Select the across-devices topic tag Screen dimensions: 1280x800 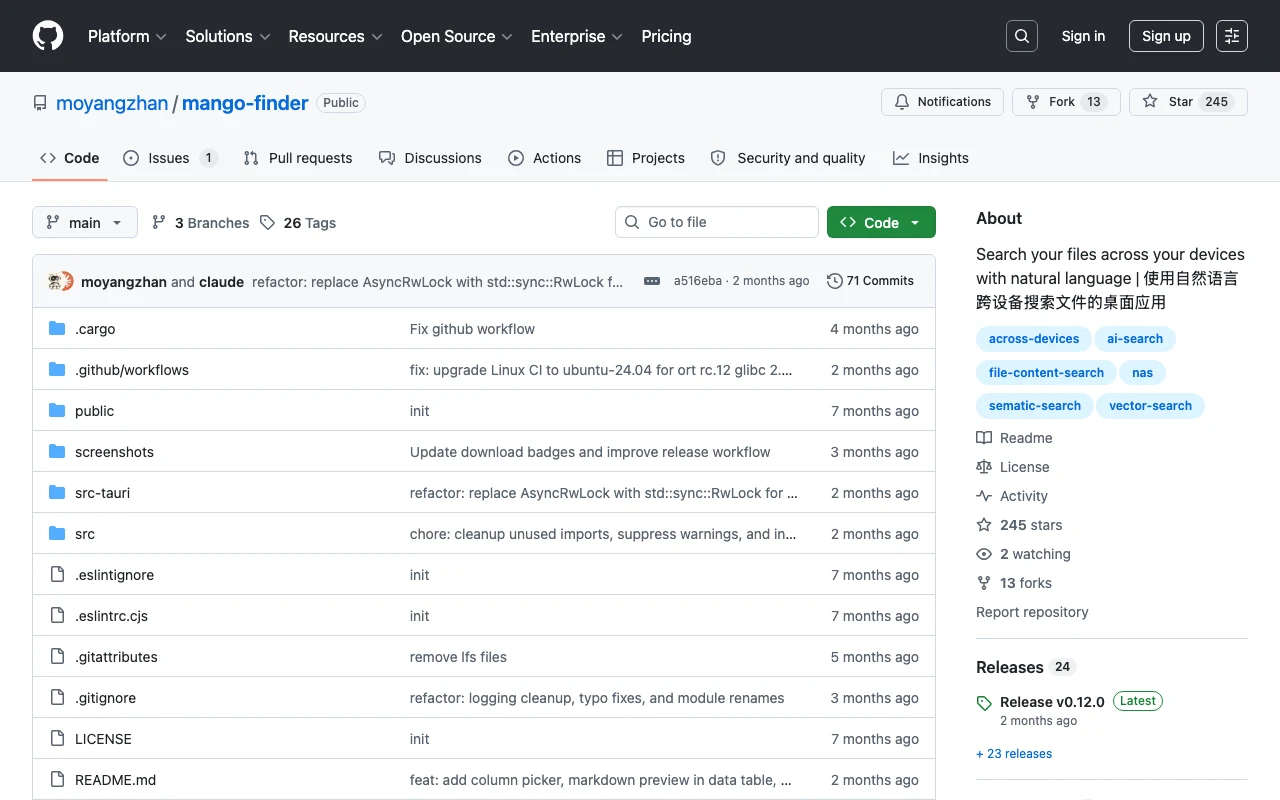[x=1034, y=339]
